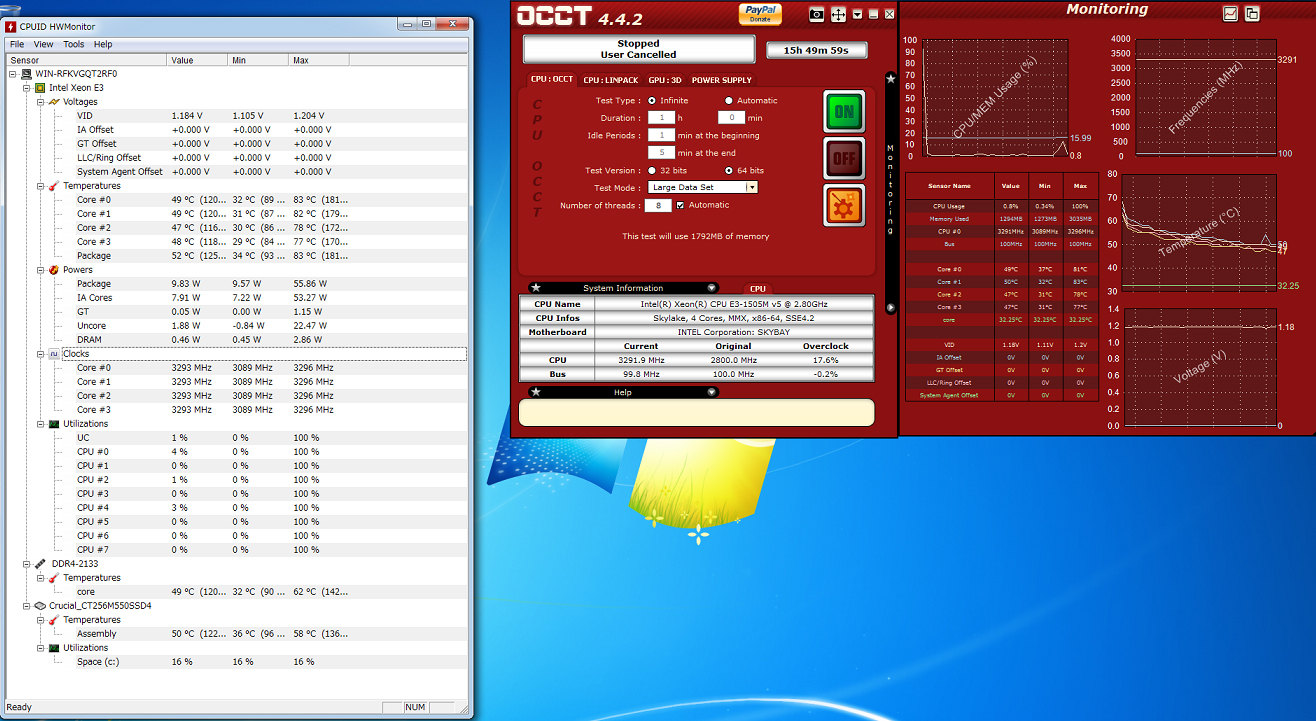Click the thermometer icon beside Intel Xeon Temperatures
The image size is (1316, 721).
point(54,186)
